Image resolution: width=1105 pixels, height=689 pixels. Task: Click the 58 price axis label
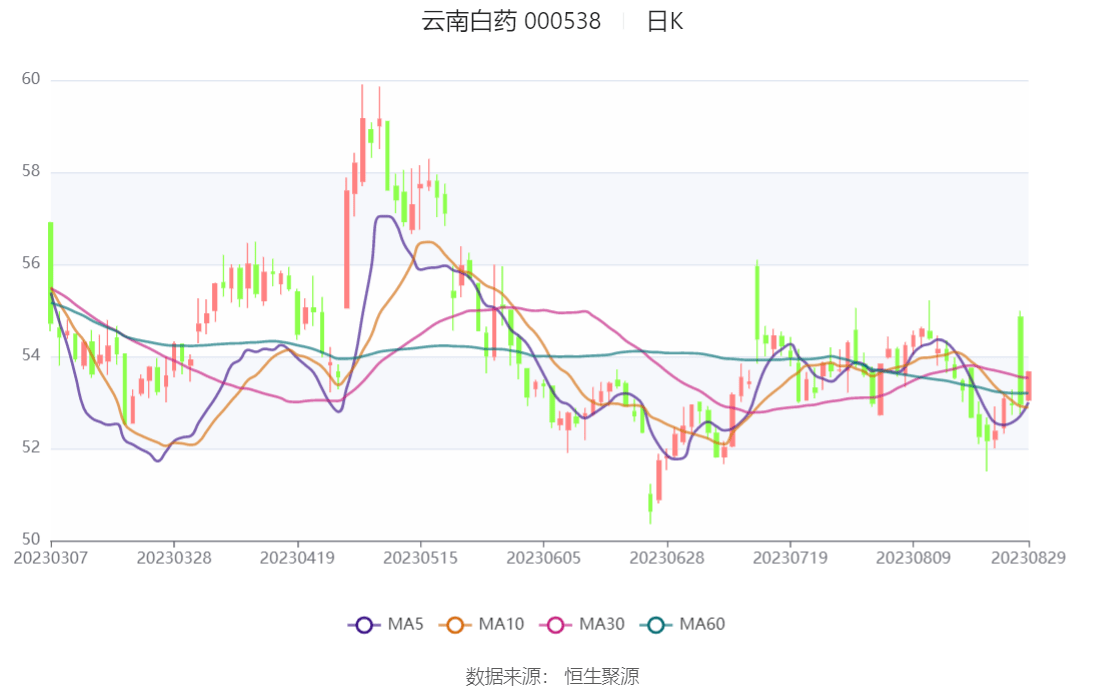(31, 171)
